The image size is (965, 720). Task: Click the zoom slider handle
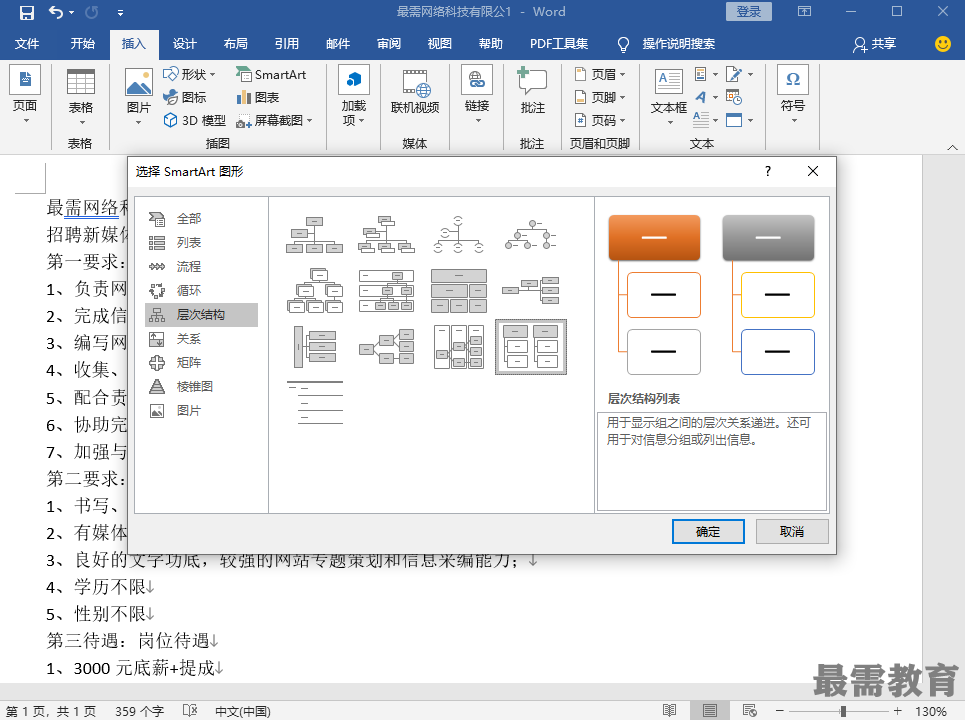coord(843,711)
